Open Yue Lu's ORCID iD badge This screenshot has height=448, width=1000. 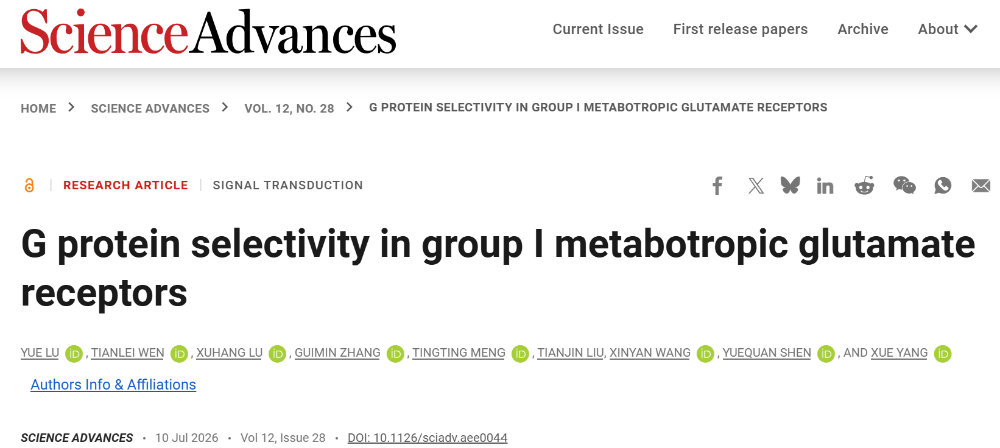[74, 354]
